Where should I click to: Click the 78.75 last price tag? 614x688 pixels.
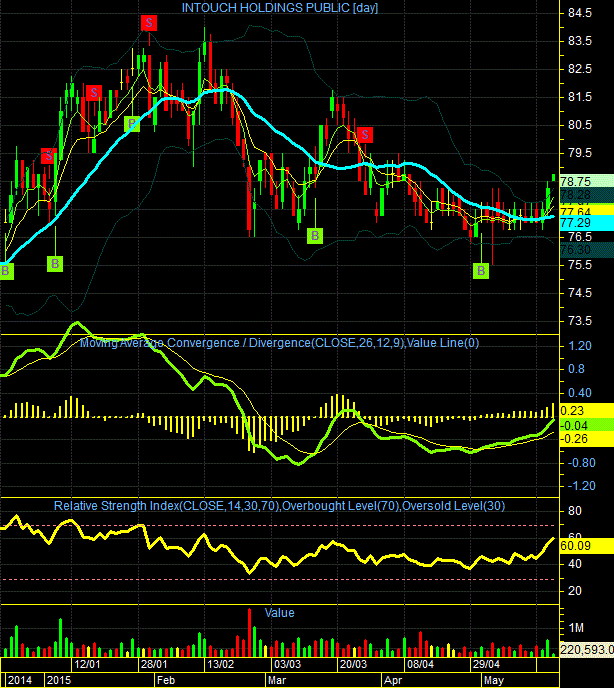[x=587, y=181]
